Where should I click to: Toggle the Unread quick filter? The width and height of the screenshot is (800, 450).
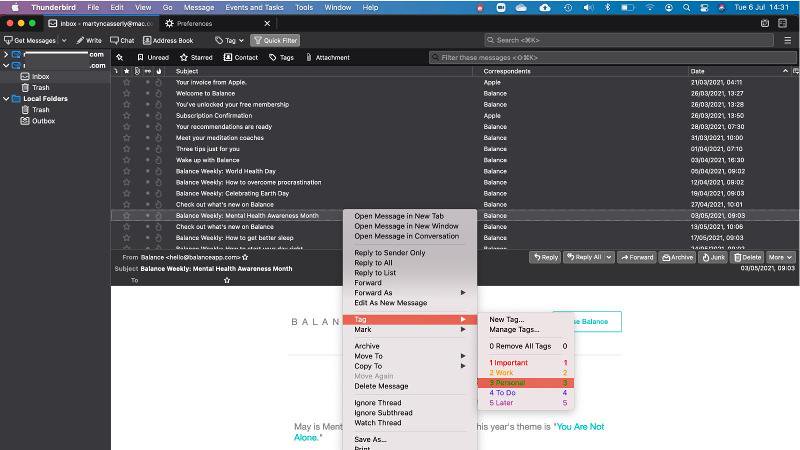pyautogui.click(x=153, y=58)
